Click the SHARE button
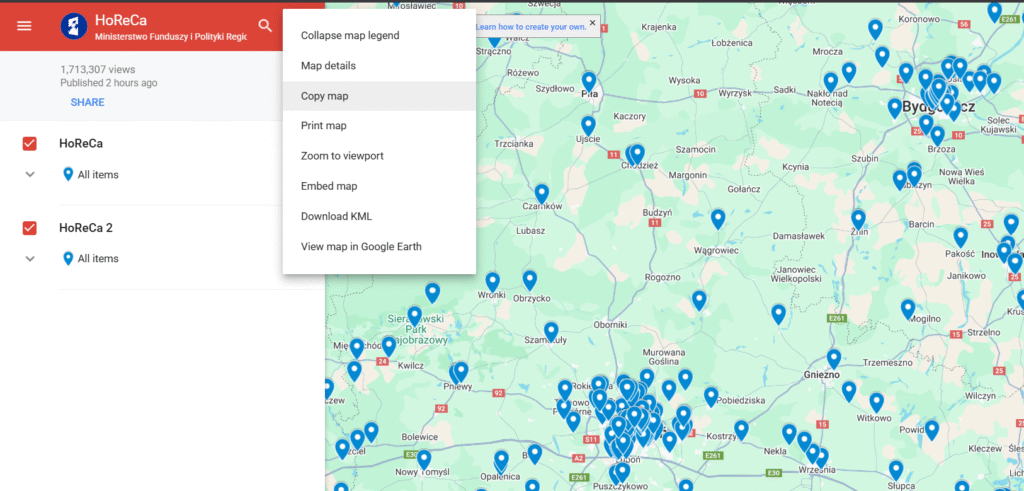 coord(87,102)
